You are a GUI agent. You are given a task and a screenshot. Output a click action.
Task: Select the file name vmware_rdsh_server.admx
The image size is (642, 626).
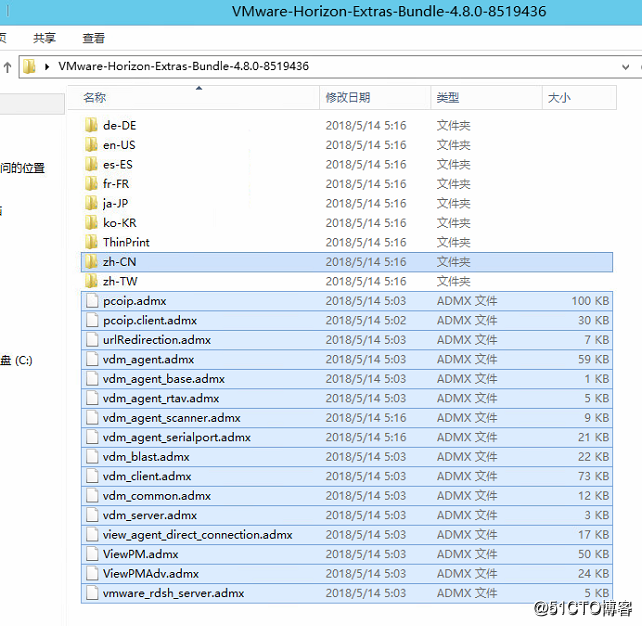[x=173, y=593]
